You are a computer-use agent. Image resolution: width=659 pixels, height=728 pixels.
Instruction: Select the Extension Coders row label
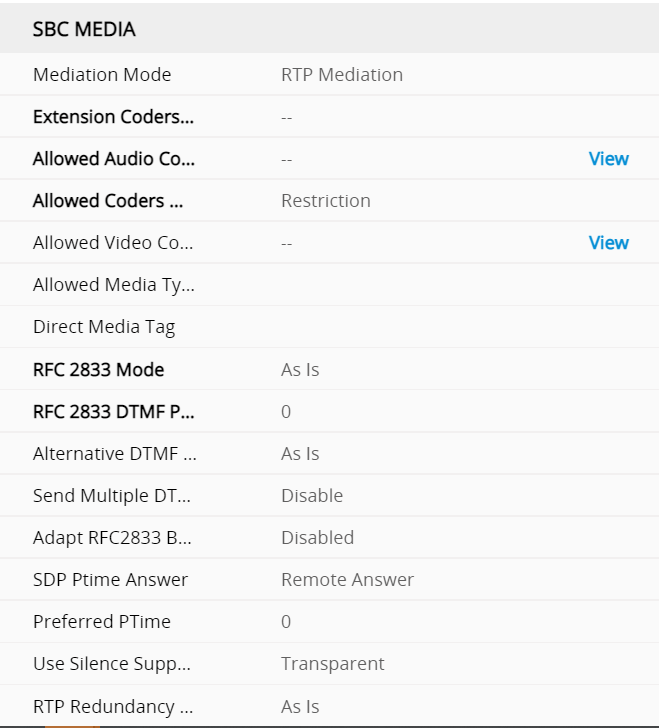[x=113, y=117]
